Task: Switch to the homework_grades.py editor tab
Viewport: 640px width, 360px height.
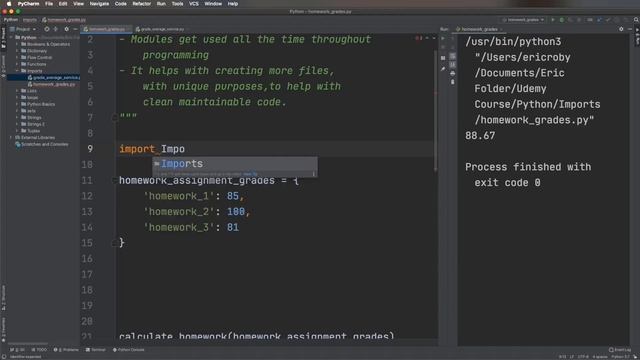Action: 107,29
